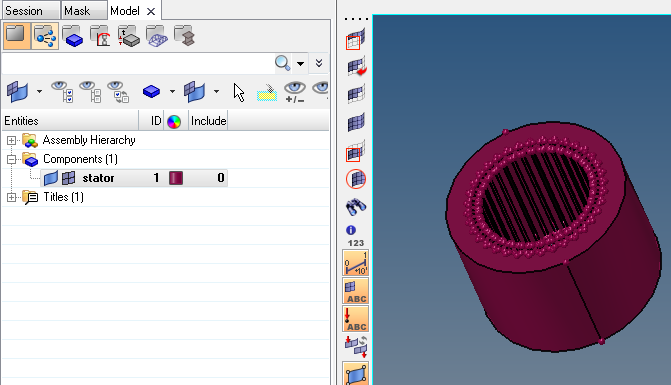This screenshot has width=671, height=385.
Task: Click the search input field
Action: tap(137, 63)
